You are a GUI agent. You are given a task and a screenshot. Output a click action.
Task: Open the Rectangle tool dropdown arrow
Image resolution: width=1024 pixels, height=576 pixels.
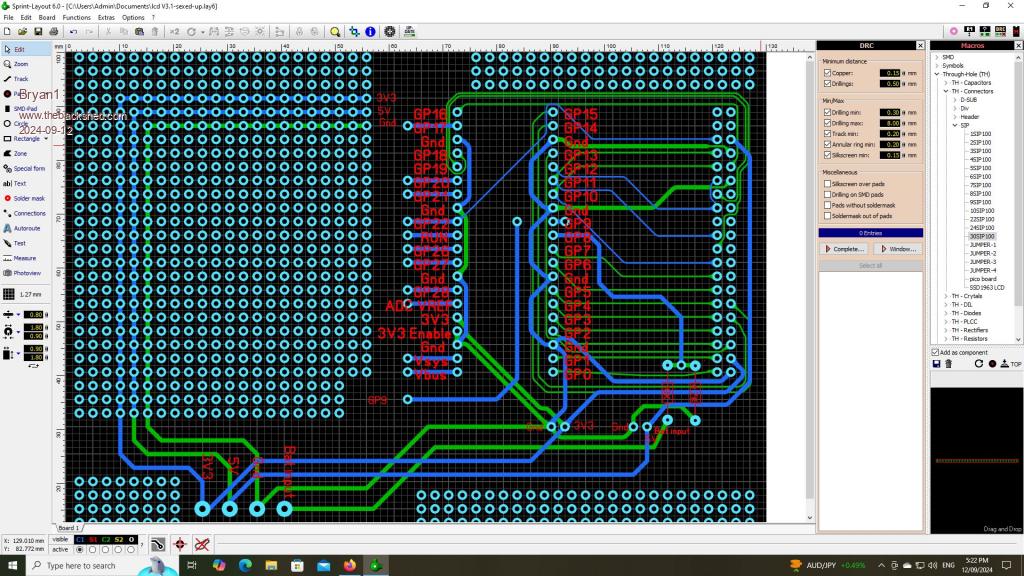point(46,138)
